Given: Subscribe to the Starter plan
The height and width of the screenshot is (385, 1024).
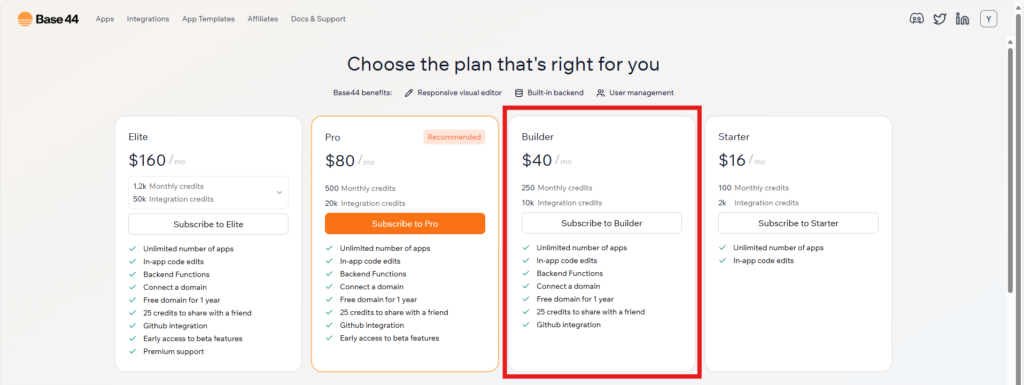Looking at the screenshot, I should 798,223.
